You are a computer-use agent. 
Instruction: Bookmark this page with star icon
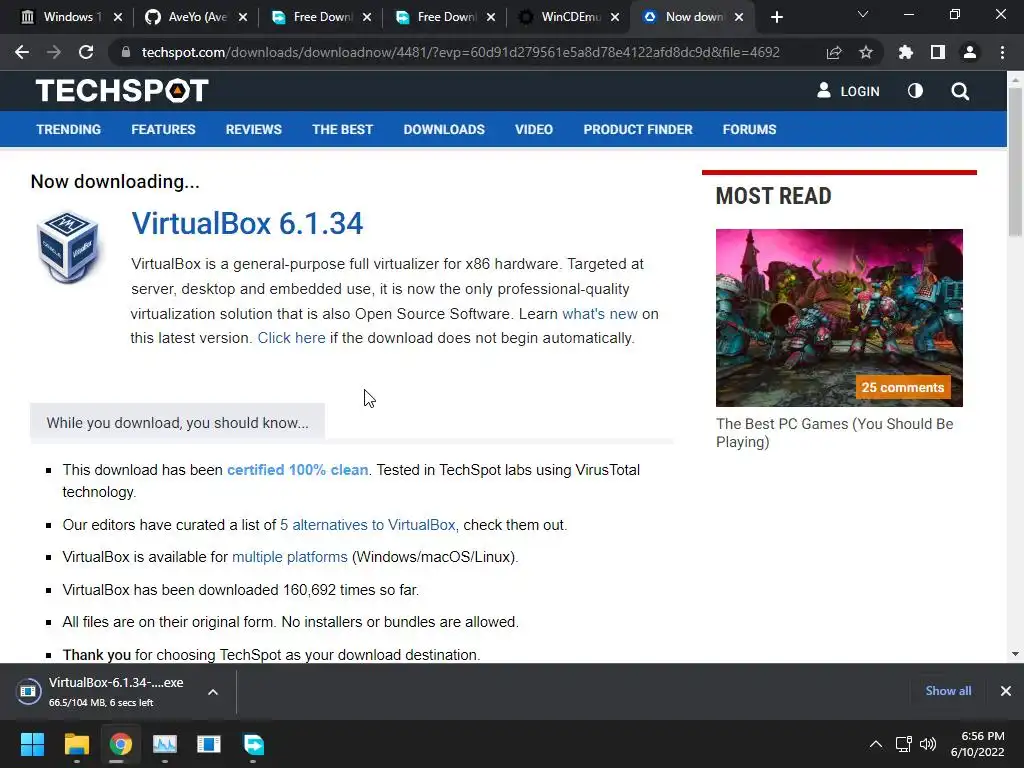866,52
